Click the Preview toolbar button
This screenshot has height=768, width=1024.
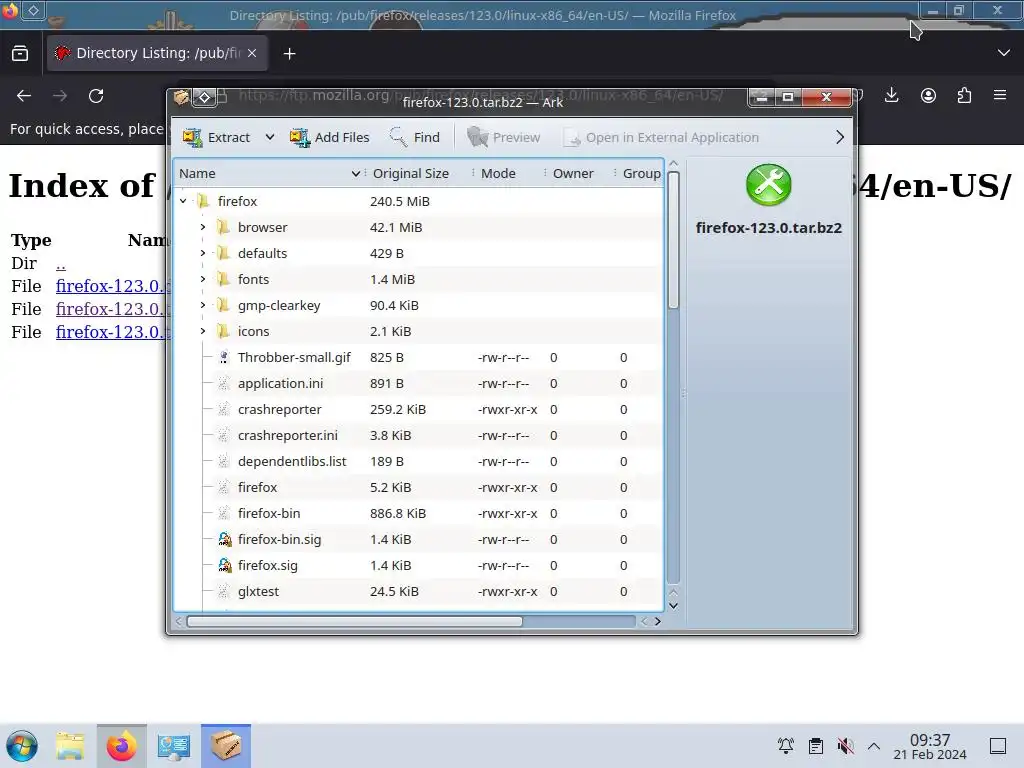pyautogui.click(x=504, y=137)
